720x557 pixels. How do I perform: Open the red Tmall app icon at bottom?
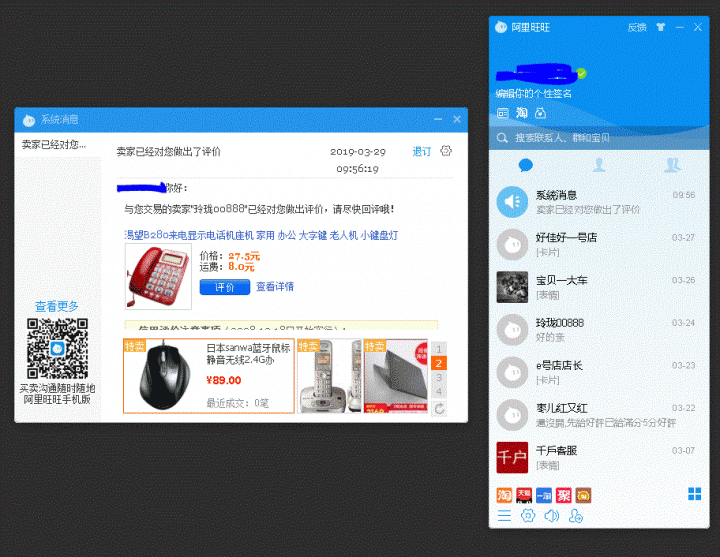pyautogui.click(x=524, y=495)
